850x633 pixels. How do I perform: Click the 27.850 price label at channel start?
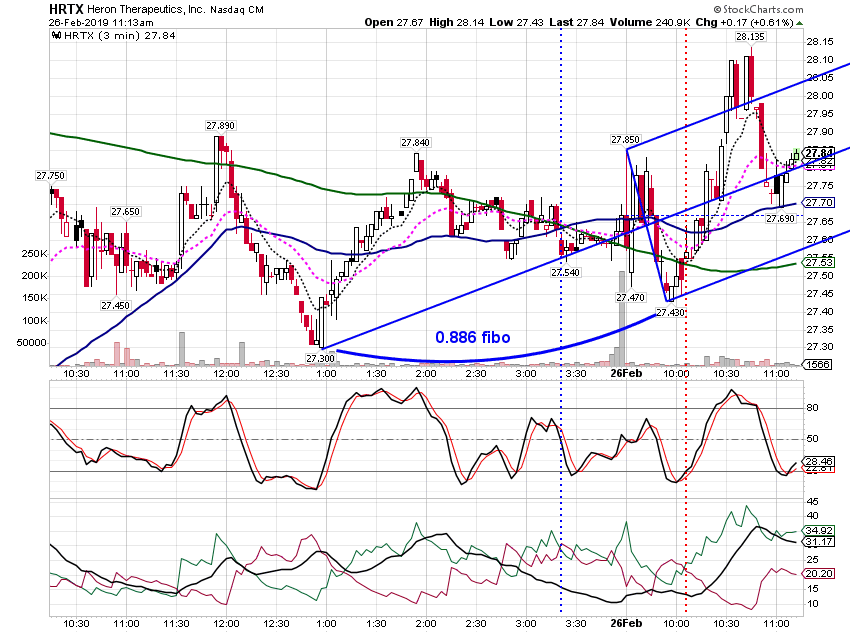pyautogui.click(x=625, y=140)
